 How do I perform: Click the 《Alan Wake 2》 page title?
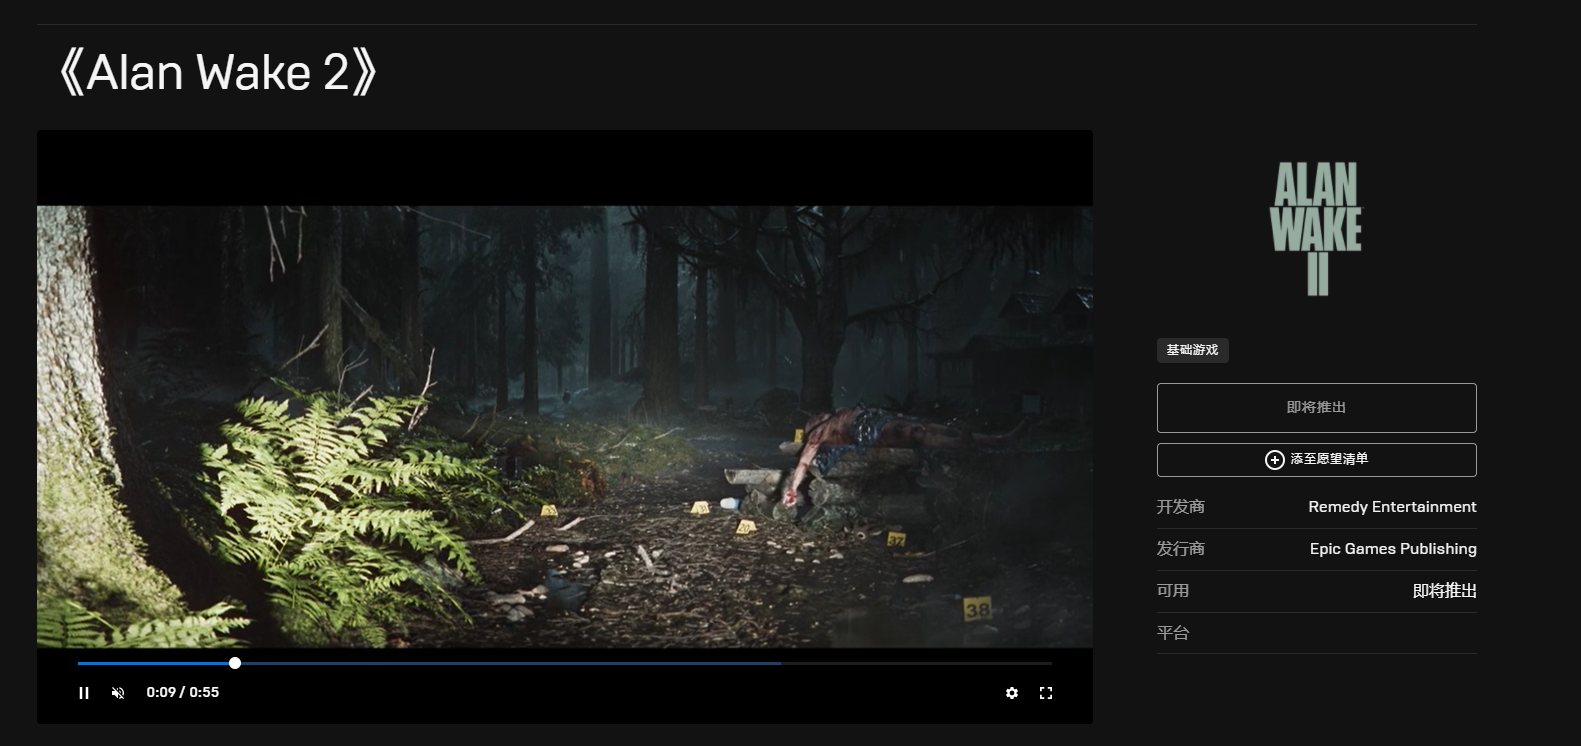pos(217,73)
